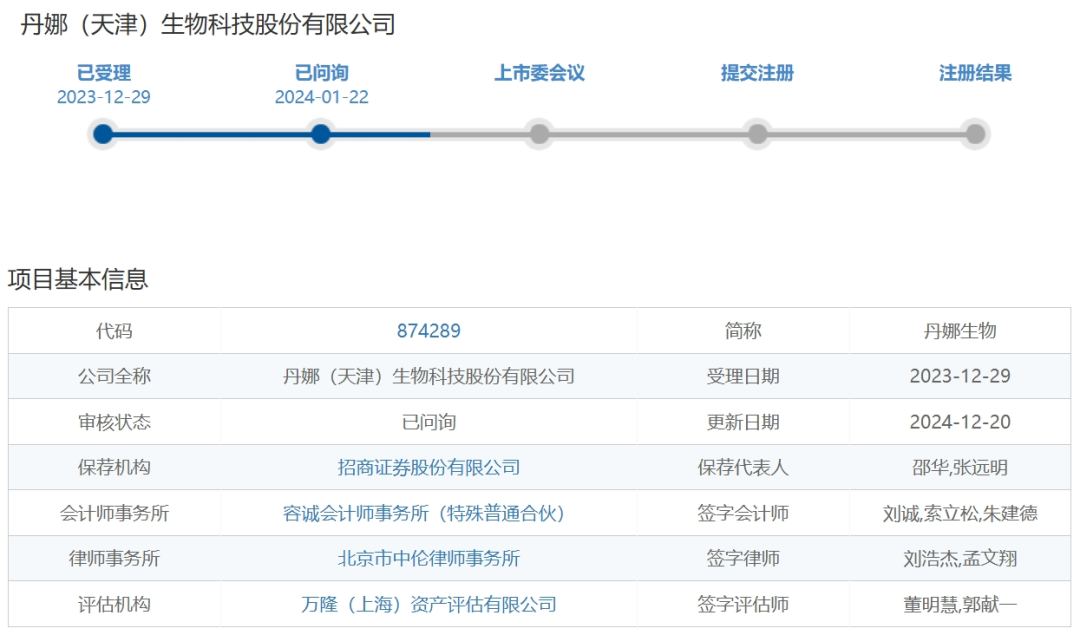Select the 已受理 stage label
Image resolution: width=1080 pixels, height=635 pixels.
tap(103, 73)
